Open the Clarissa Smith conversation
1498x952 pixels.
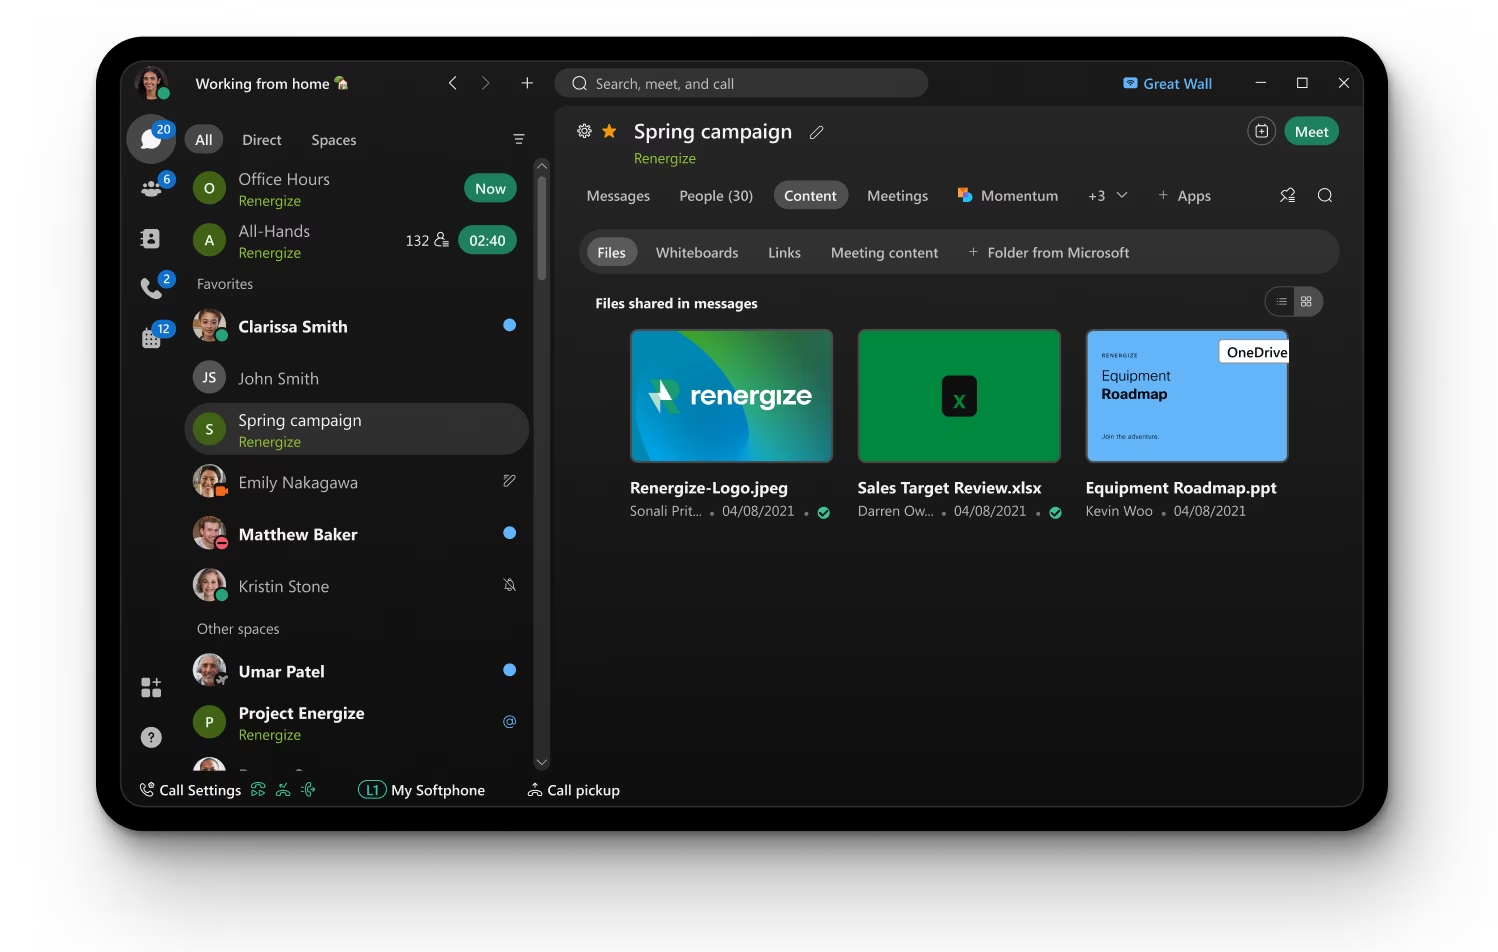click(x=356, y=326)
